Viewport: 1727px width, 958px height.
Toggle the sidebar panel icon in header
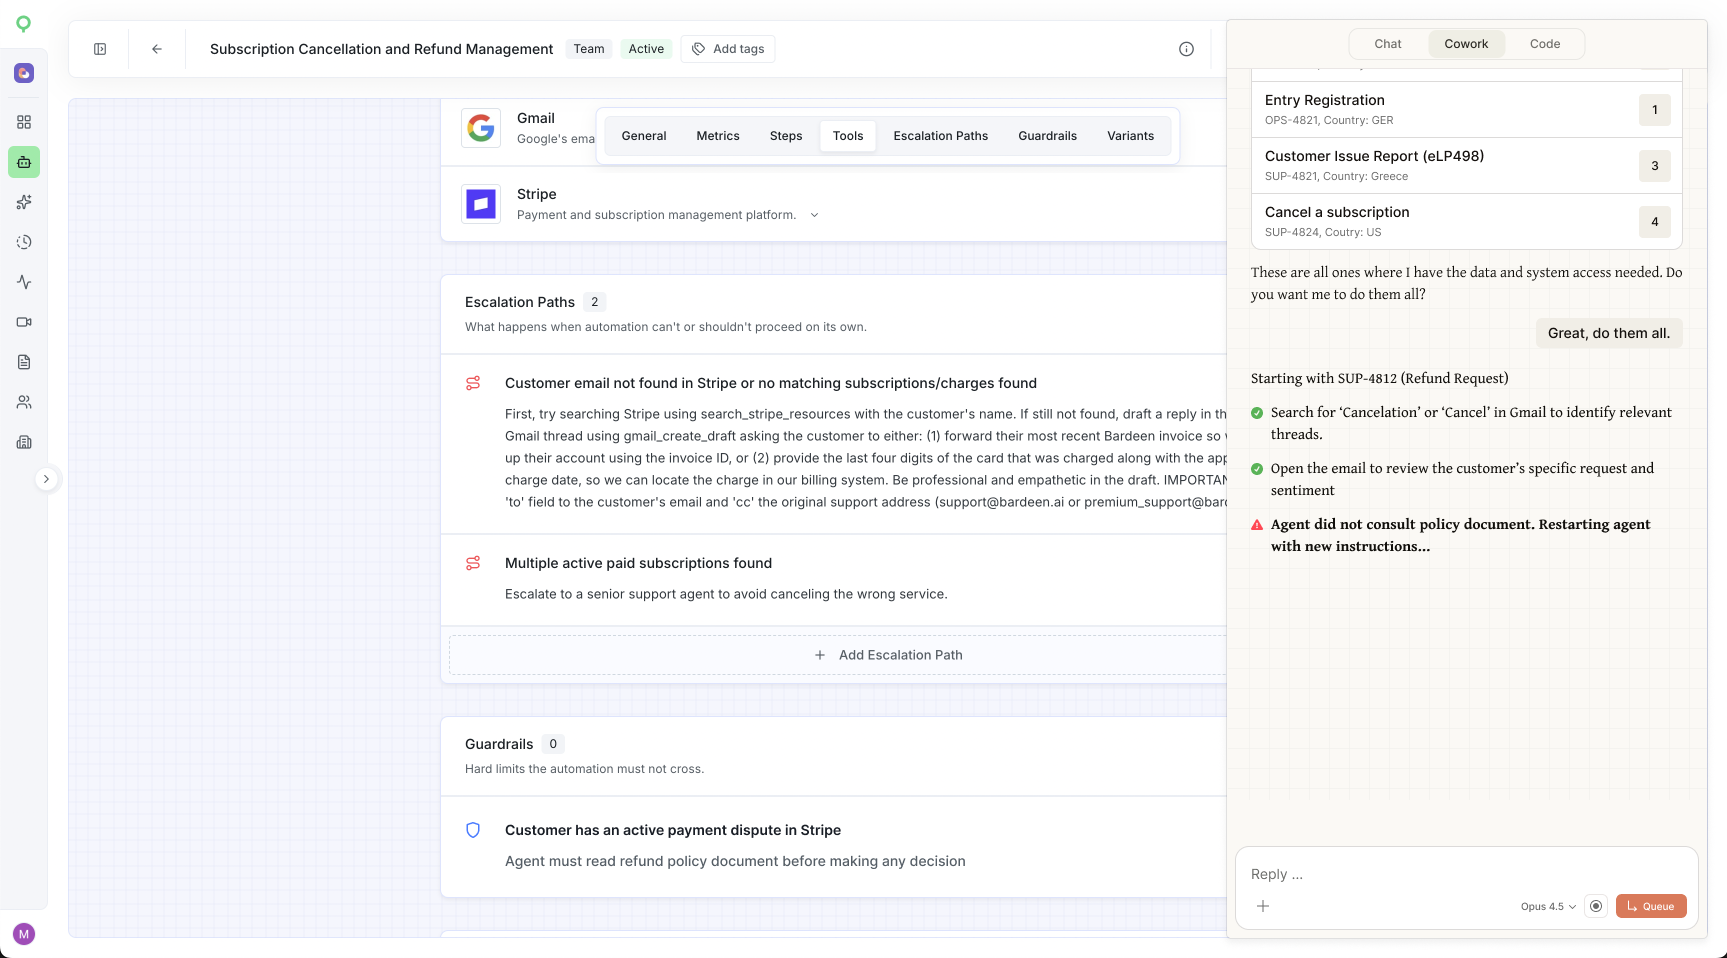click(100, 49)
